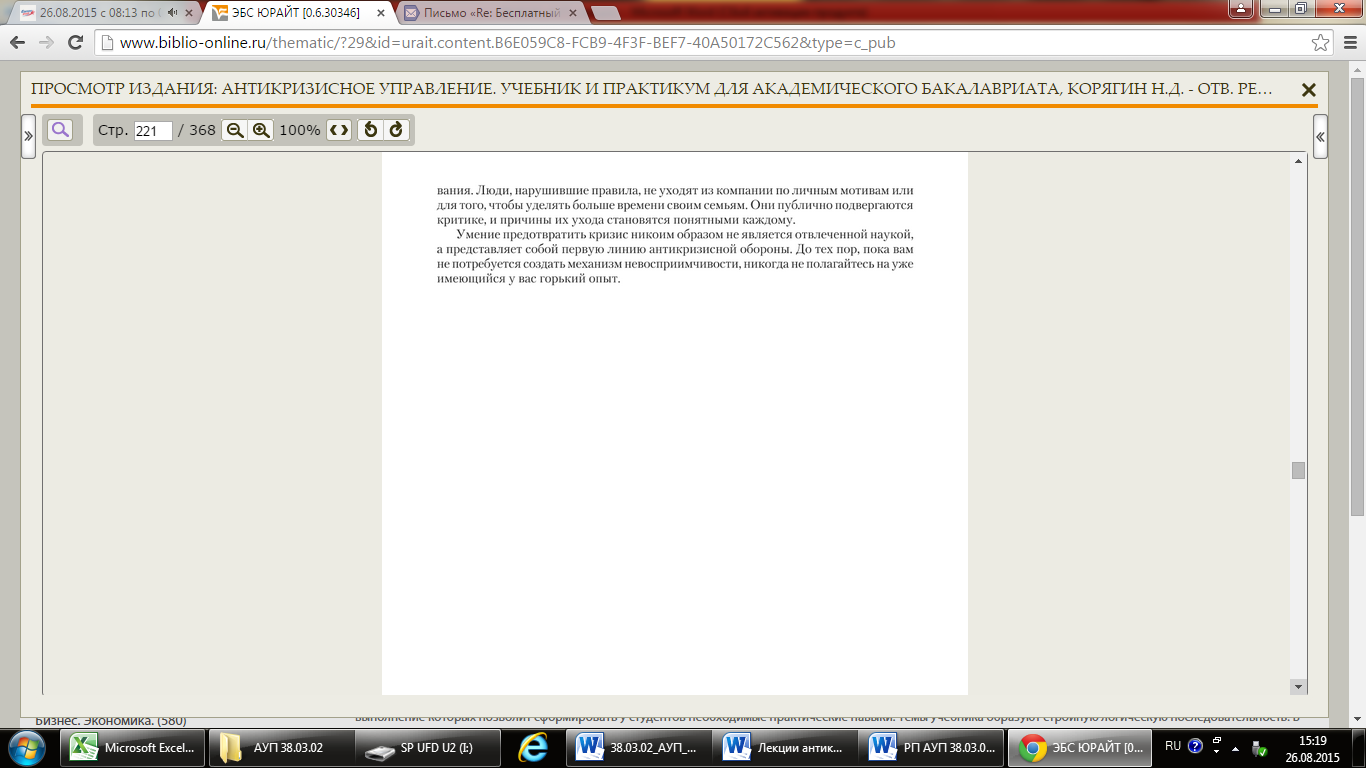Rotate page counterclockwise
Viewport: 1366px width, 768px height.
(x=370, y=130)
